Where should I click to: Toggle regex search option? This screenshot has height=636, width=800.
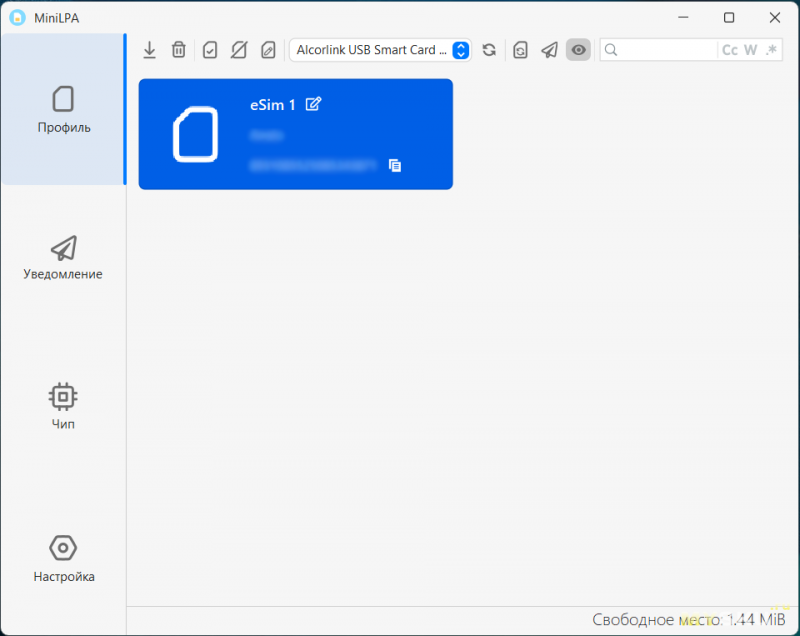pos(771,50)
